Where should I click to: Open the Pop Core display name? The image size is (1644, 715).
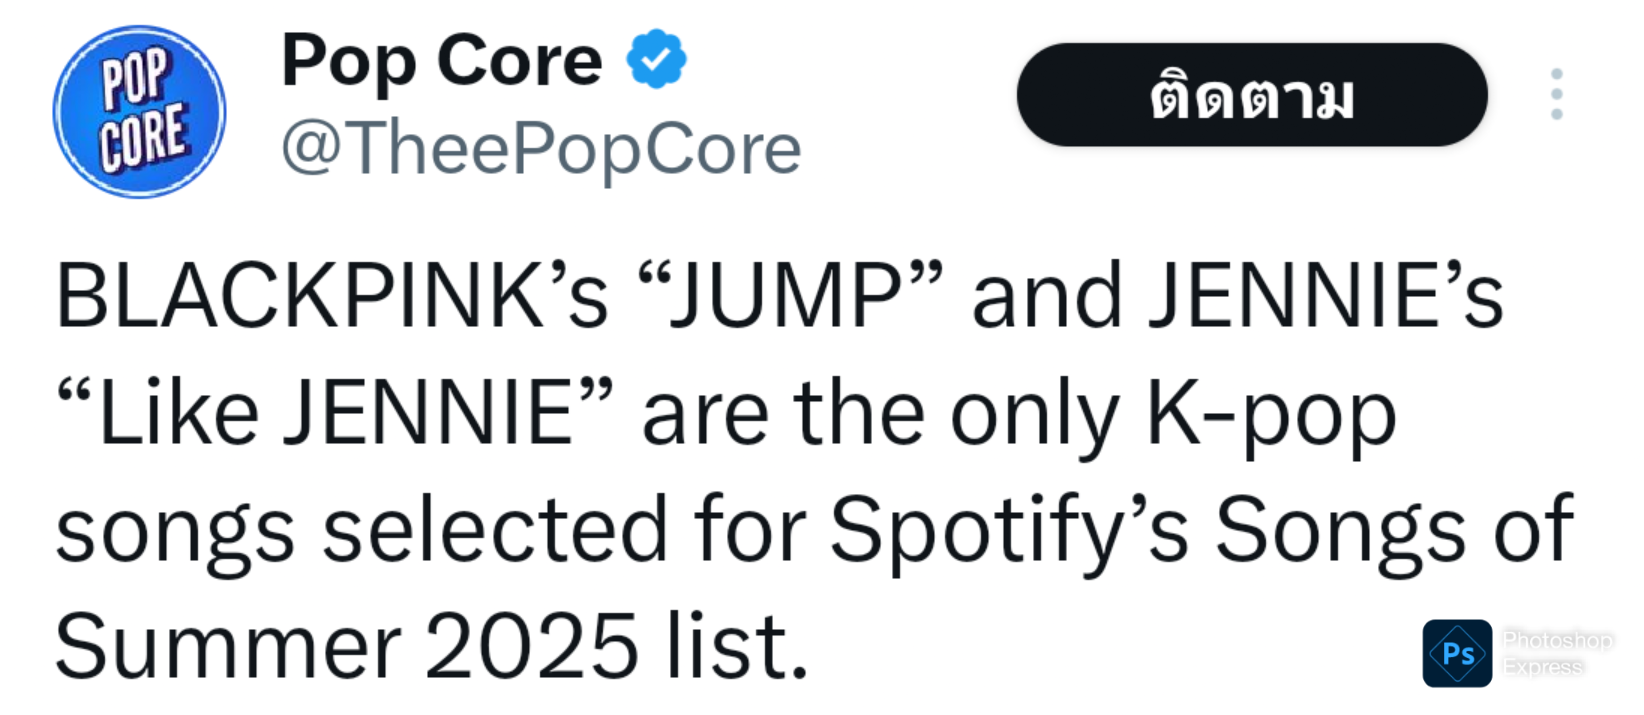(442, 61)
